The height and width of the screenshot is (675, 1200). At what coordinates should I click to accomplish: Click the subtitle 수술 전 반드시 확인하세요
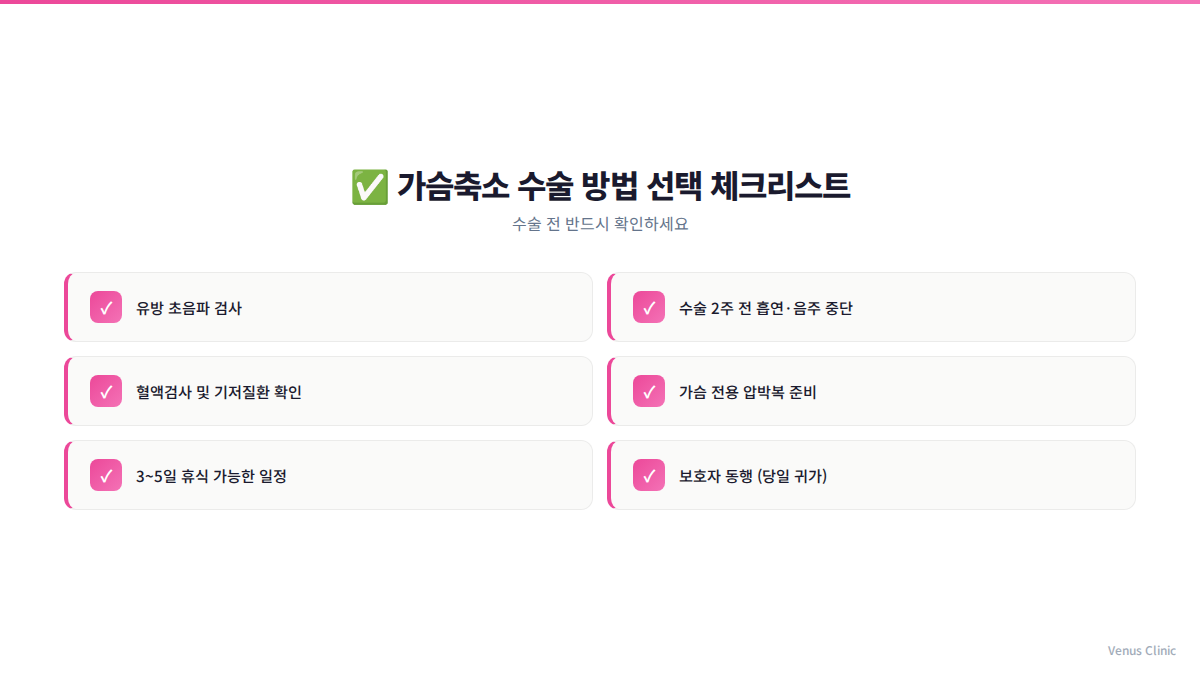(600, 224)
